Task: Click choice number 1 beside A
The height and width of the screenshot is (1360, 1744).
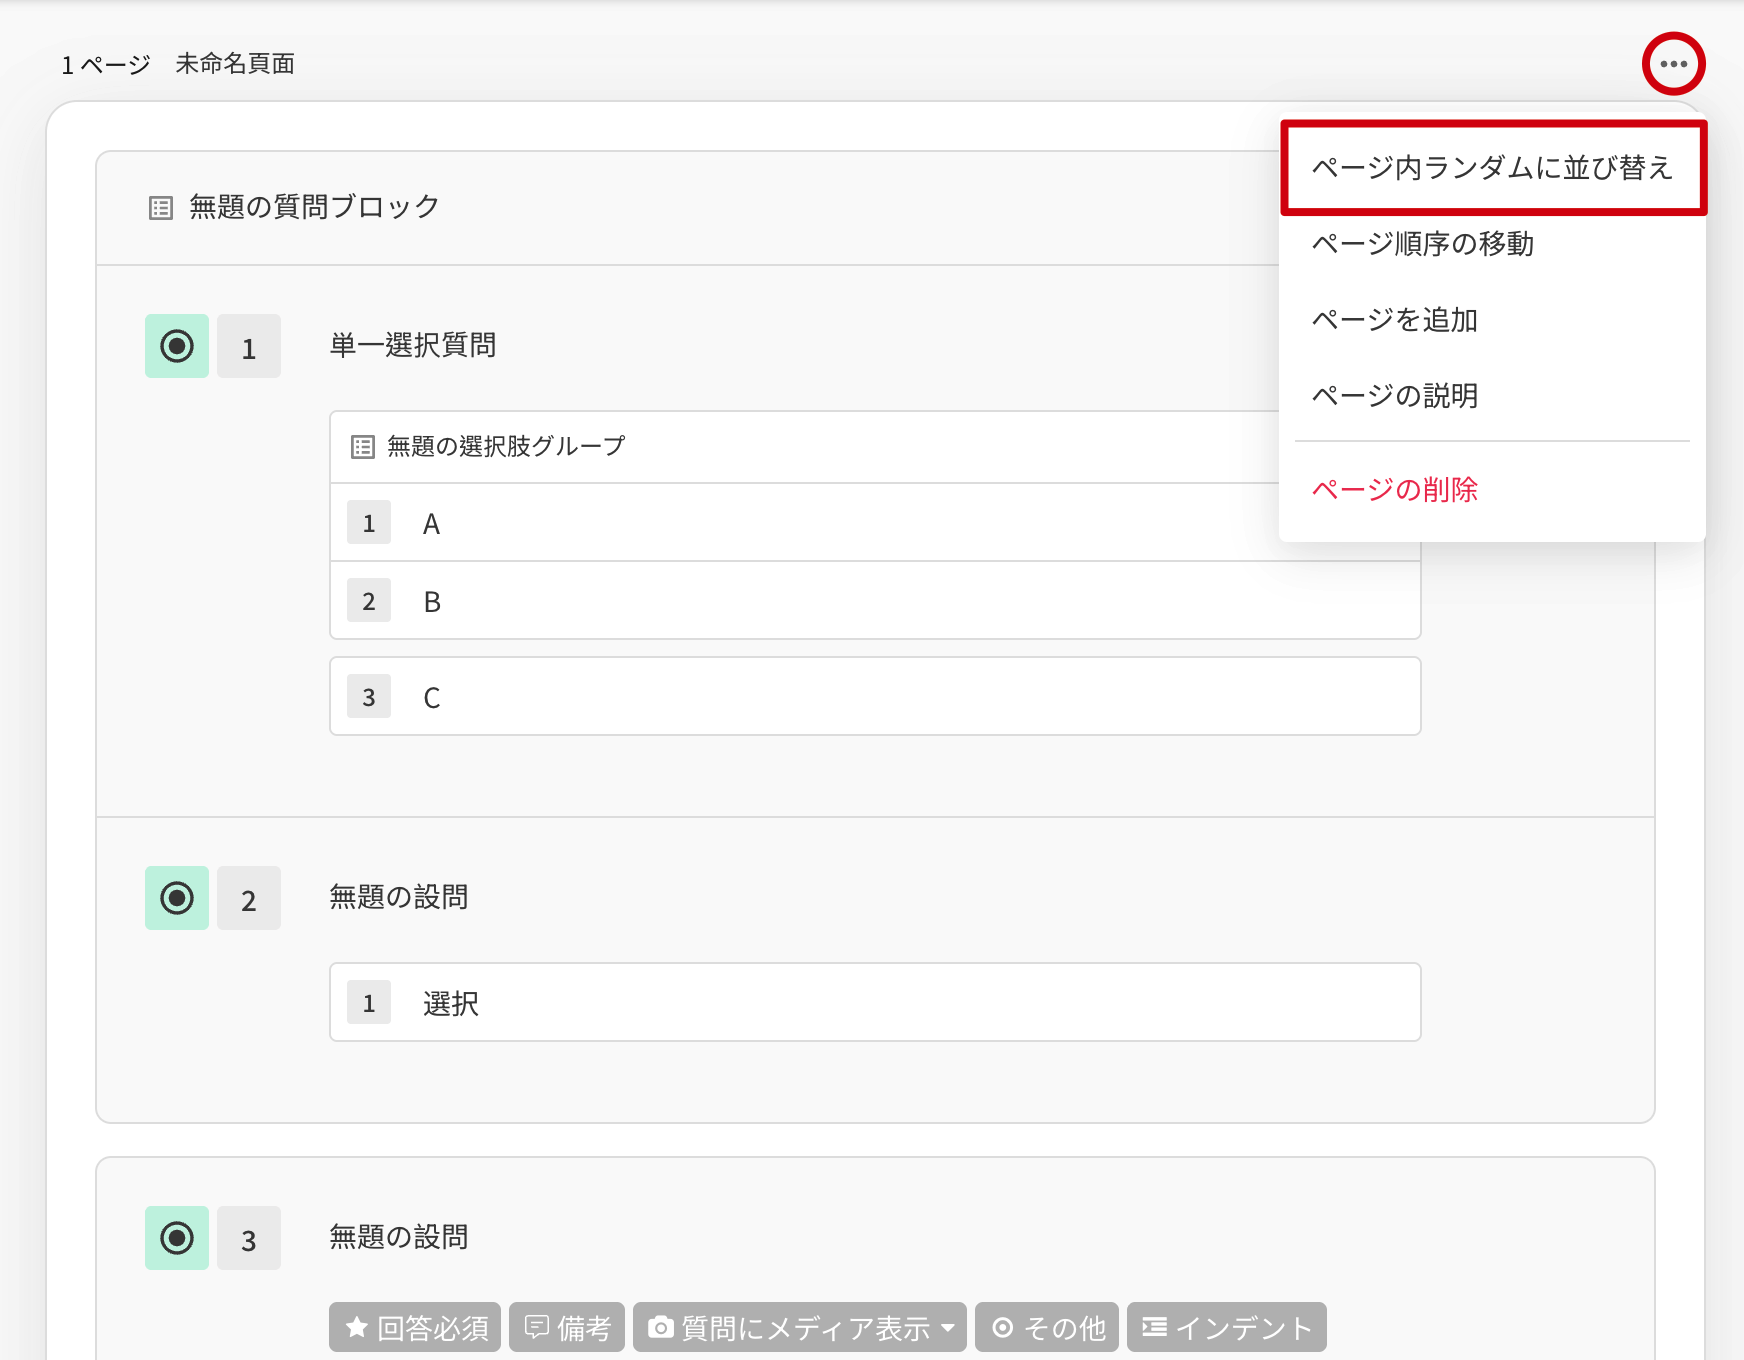Action: coord(369,522)
